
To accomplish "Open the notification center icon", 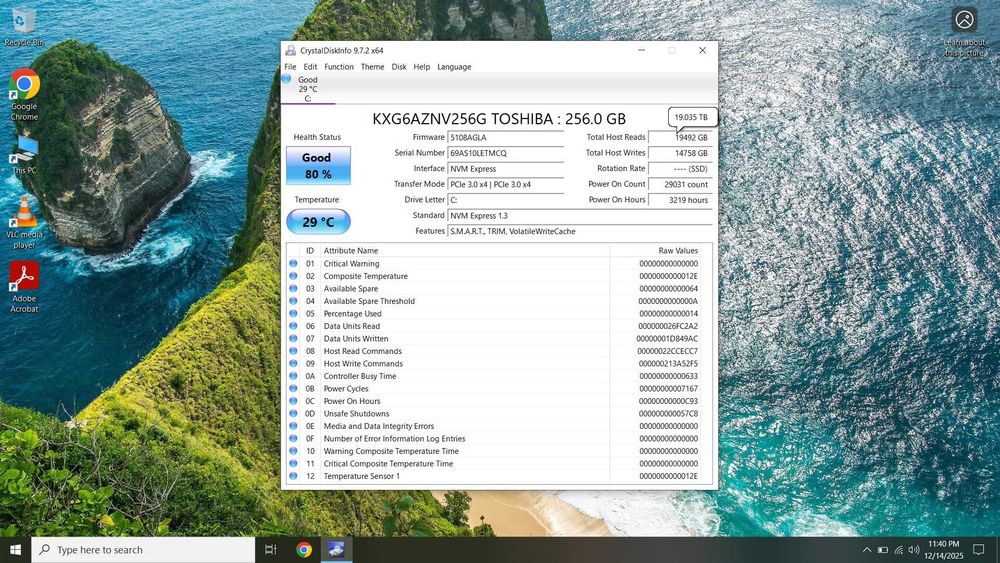I will pos(978,550).
